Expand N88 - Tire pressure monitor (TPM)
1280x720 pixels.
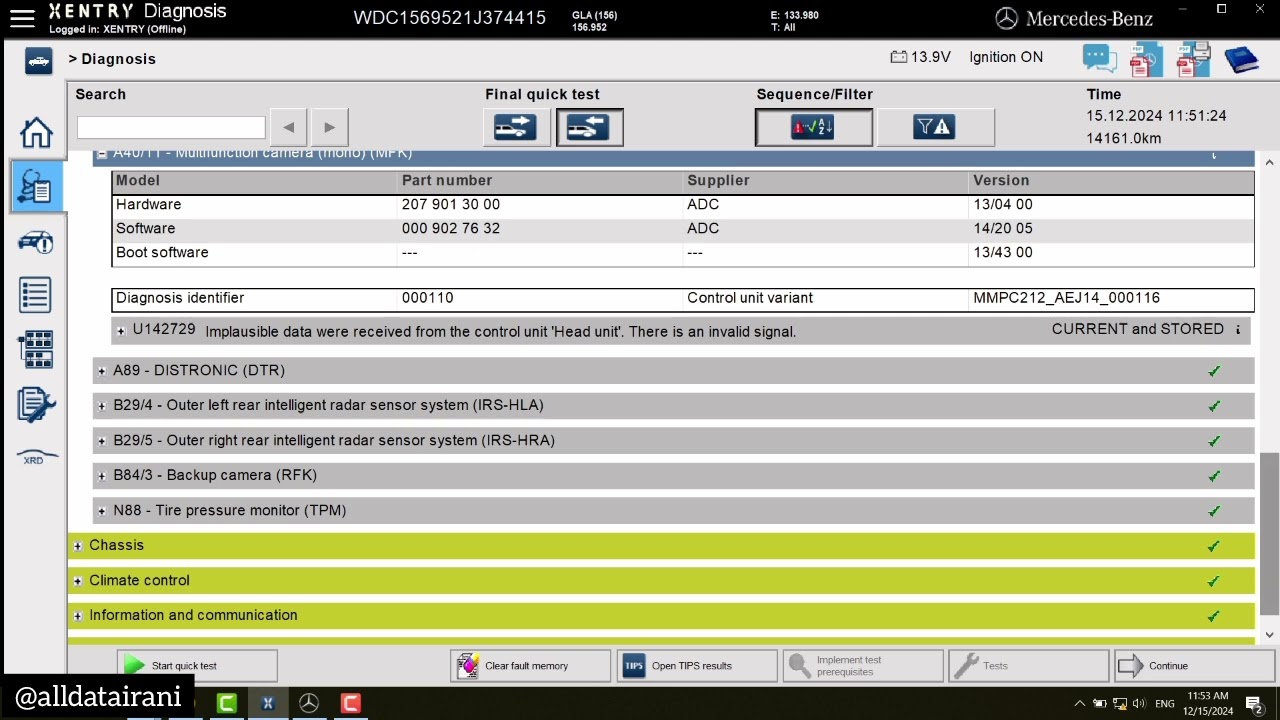[102, 511]
